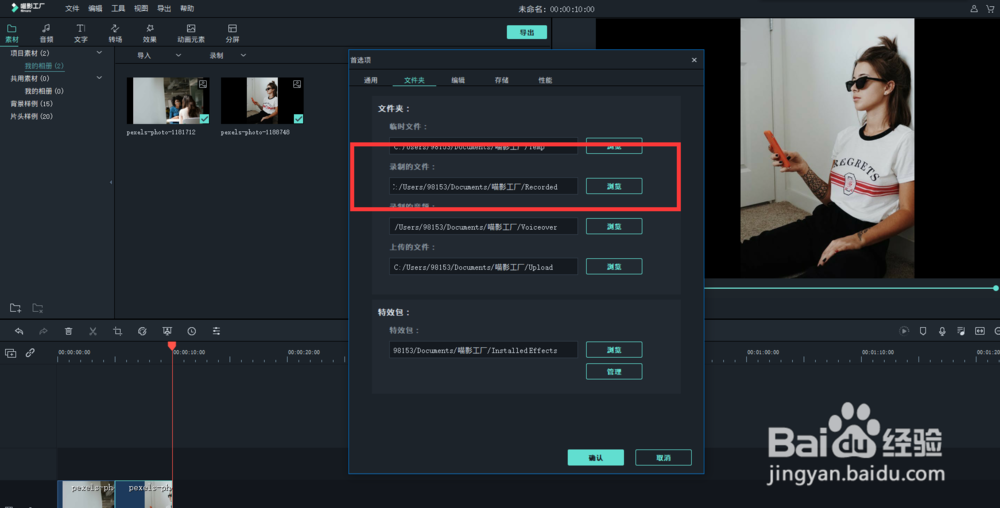Open the 转场 transitions panel
The image size is (1000, 508).
115,33
